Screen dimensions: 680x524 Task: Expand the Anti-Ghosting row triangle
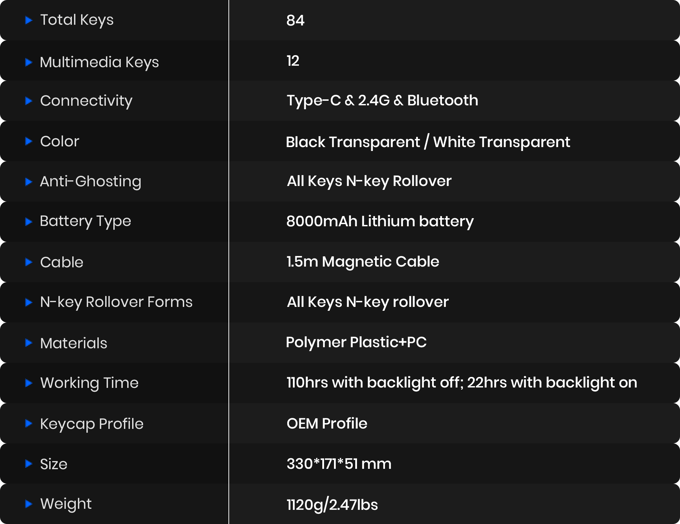tap(28, 182)
